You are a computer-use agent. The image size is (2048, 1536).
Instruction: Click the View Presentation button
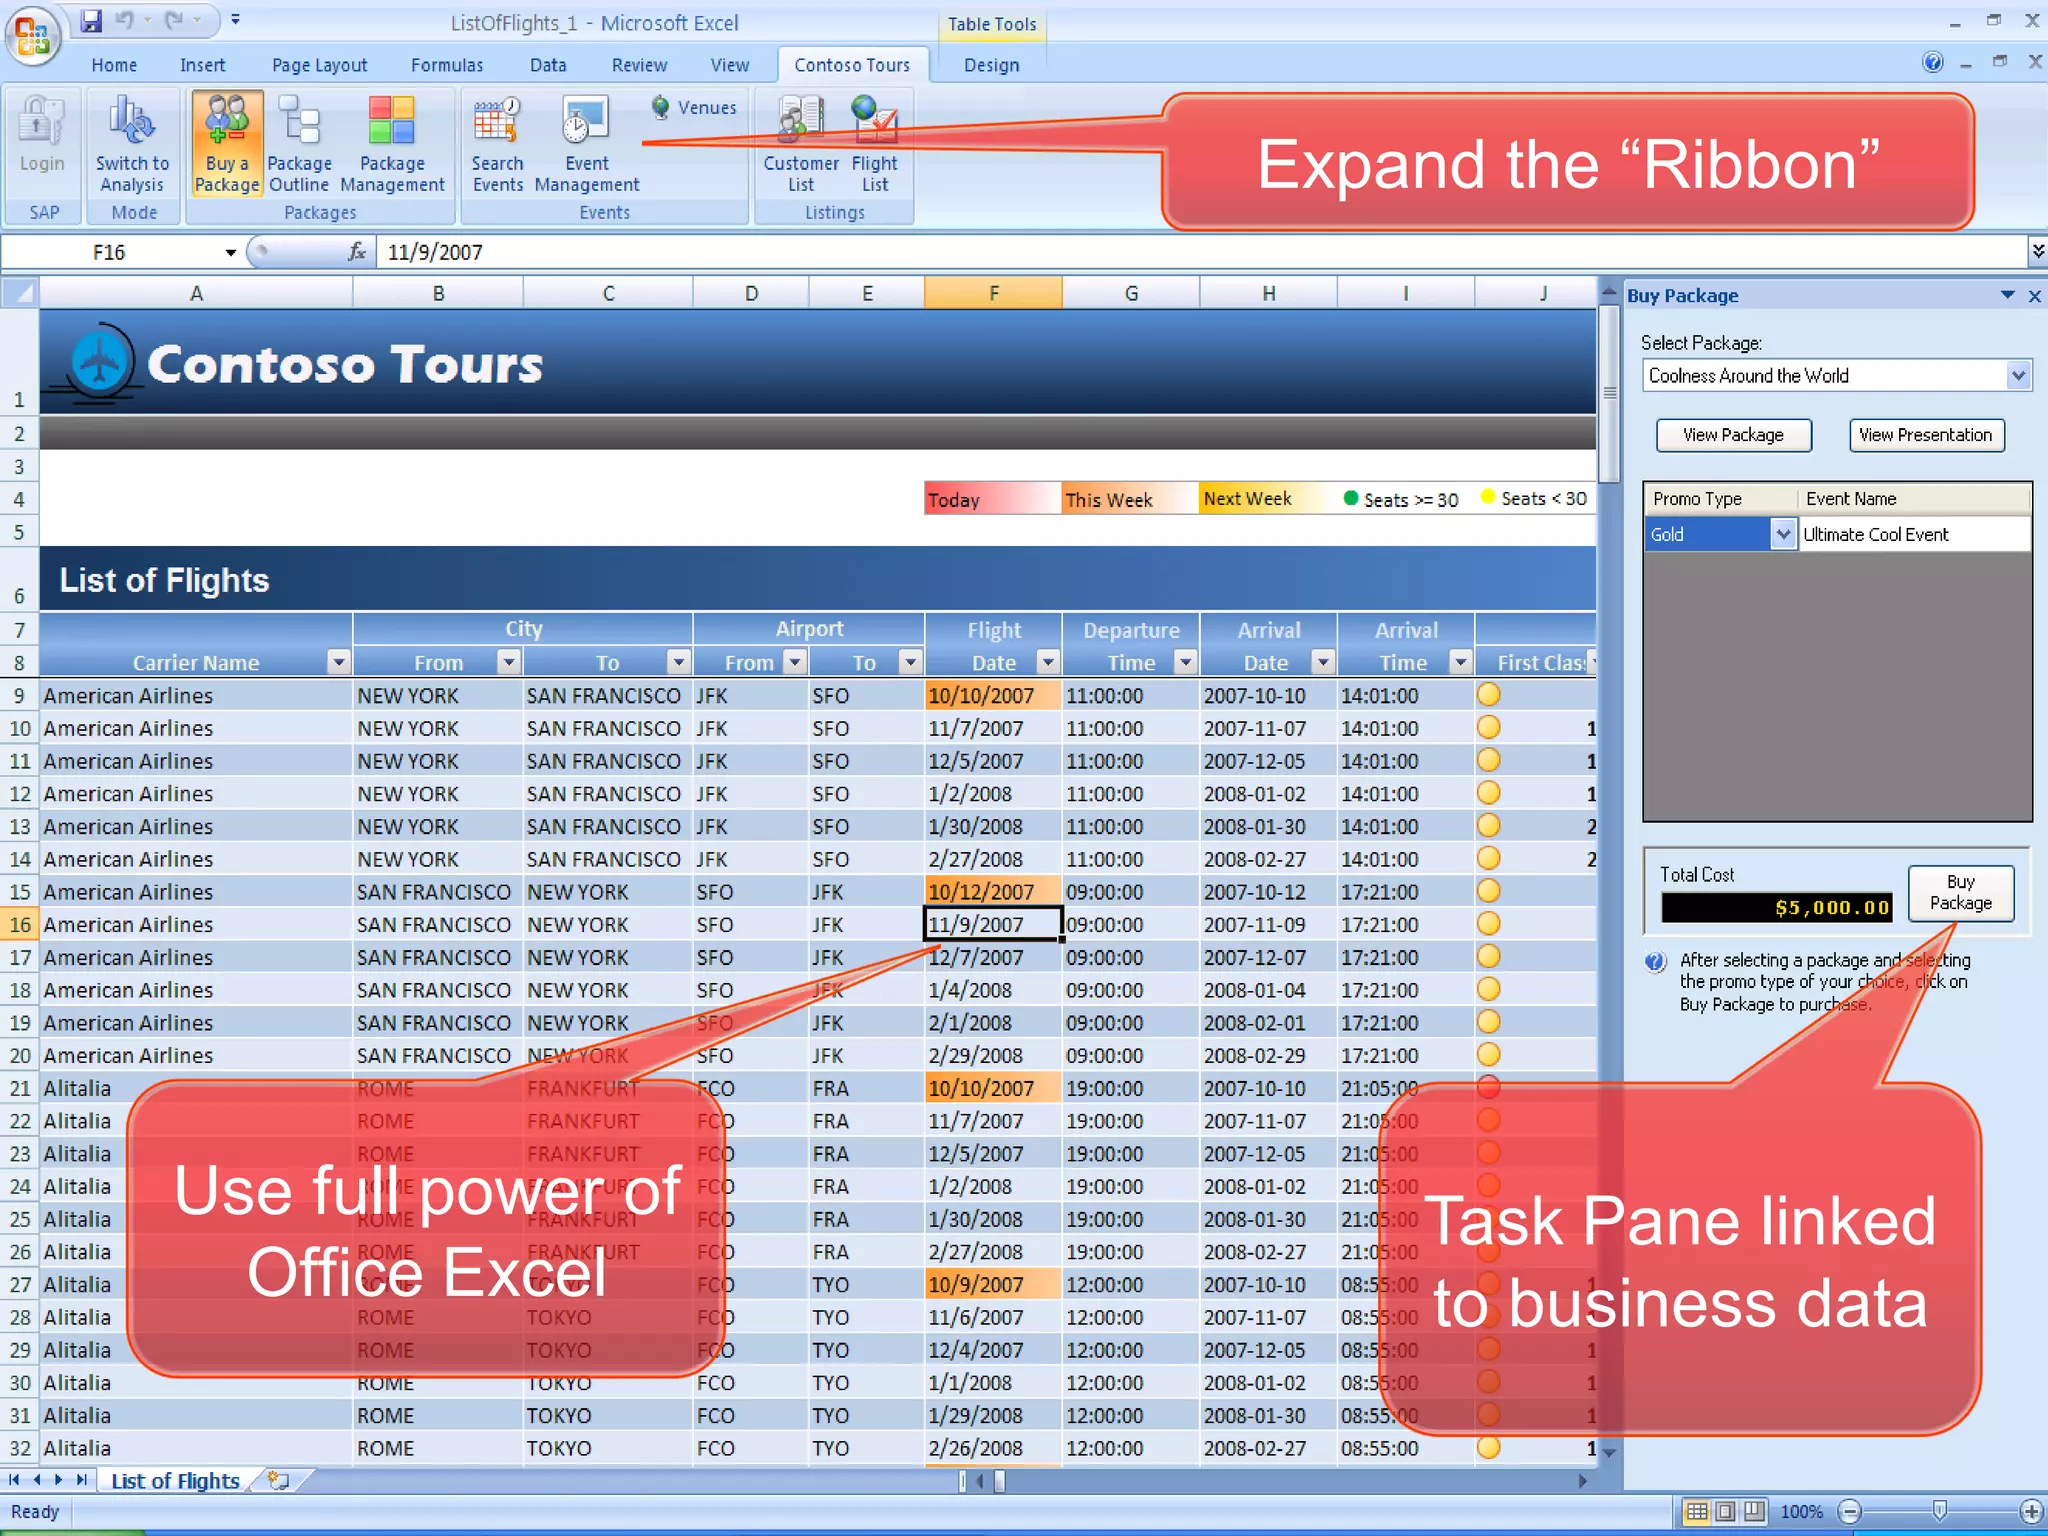(1925, 435)
